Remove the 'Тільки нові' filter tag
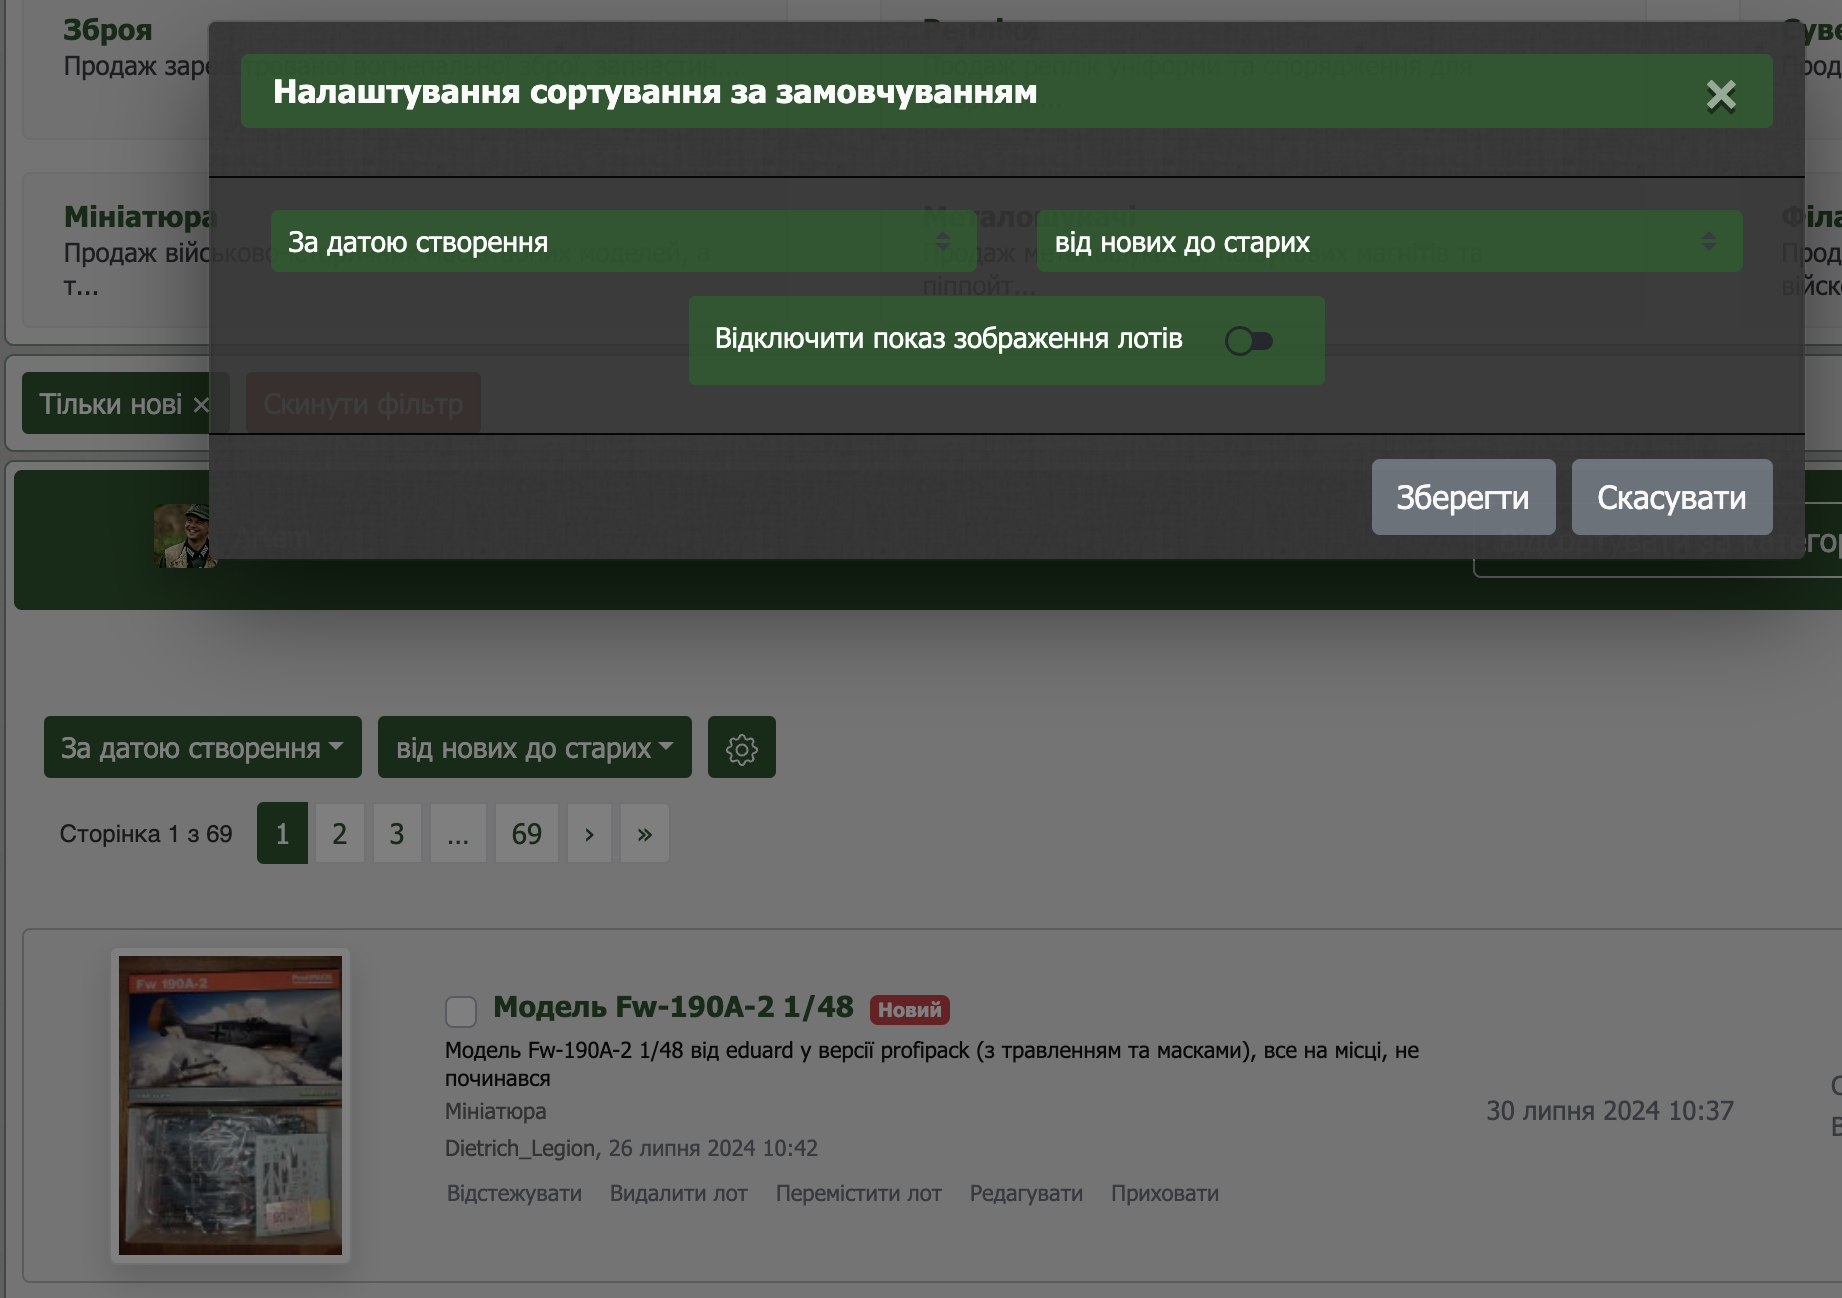The width and height of the screenshot is (1842, 1298). (x=201, y=404)
